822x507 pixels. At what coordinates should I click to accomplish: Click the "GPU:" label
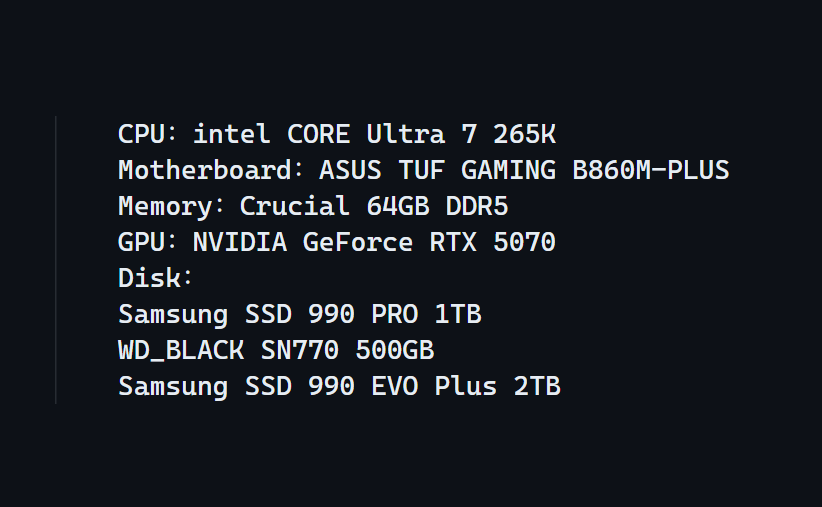(x=148, y=242)
